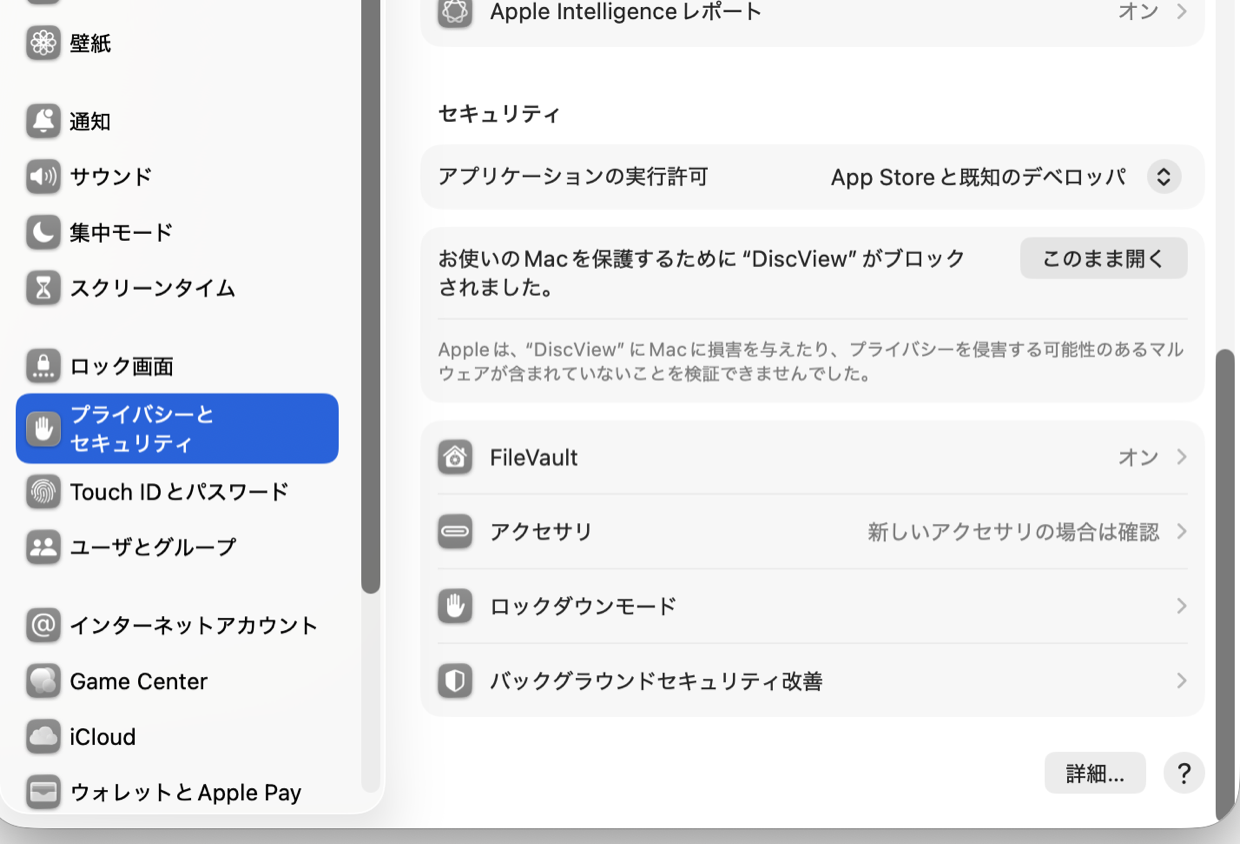Click the Screen Time hourglass icon
Image resolution: width=1240 pixels, height=844 pixels.
[x=43, y=288]
